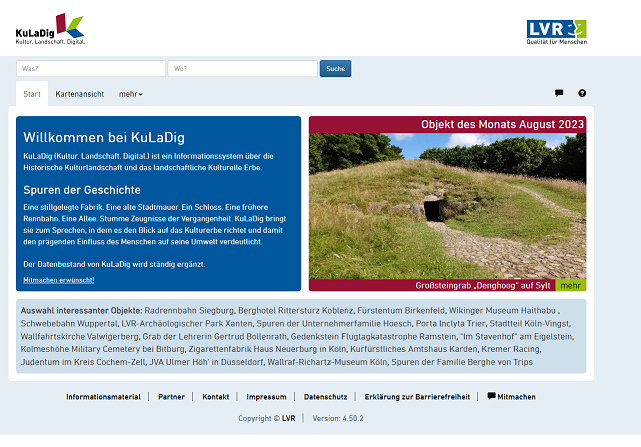
Task: Open Berghotel Rittersturz Koblenz
Action: 296,311
